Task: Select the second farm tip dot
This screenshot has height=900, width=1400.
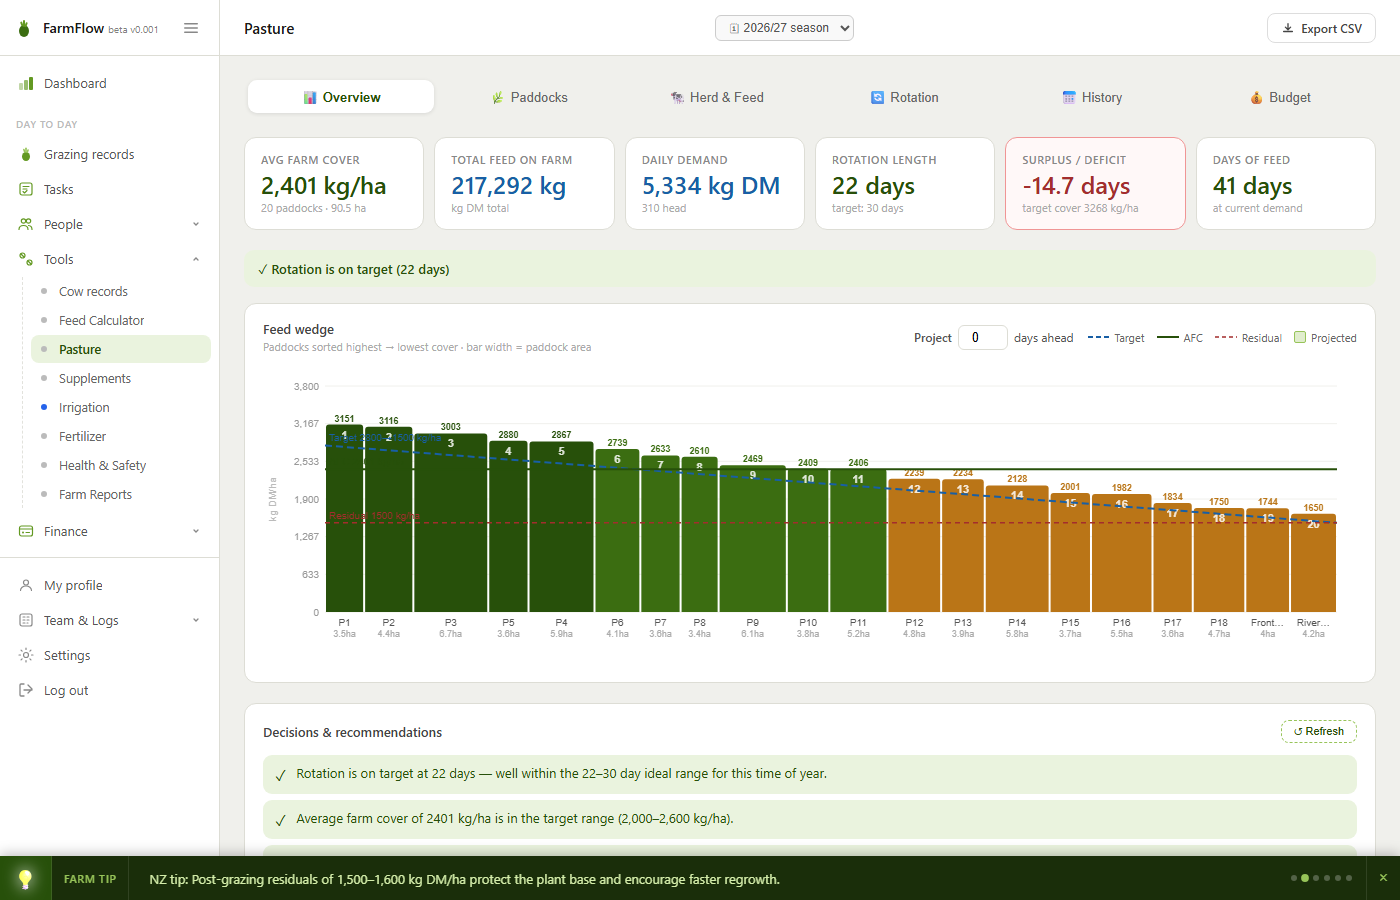Action: coord(1305,878)
